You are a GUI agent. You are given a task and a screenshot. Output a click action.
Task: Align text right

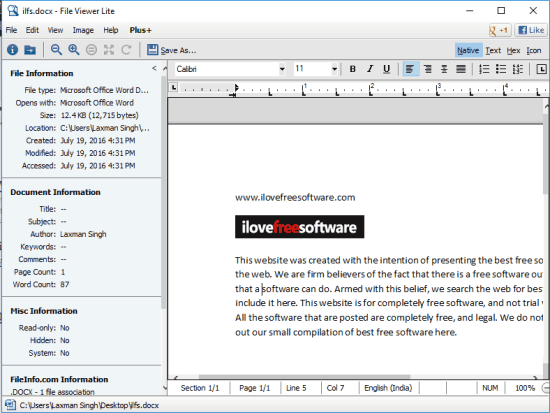tap(428, 69)
